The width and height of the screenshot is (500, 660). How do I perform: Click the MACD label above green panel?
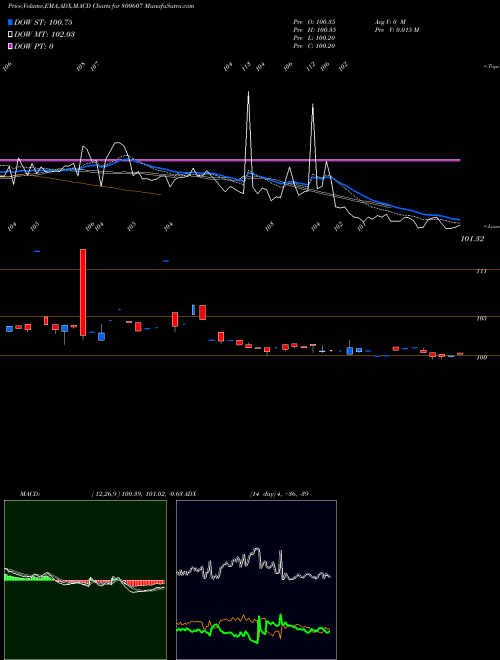click(x=30, y=494)
